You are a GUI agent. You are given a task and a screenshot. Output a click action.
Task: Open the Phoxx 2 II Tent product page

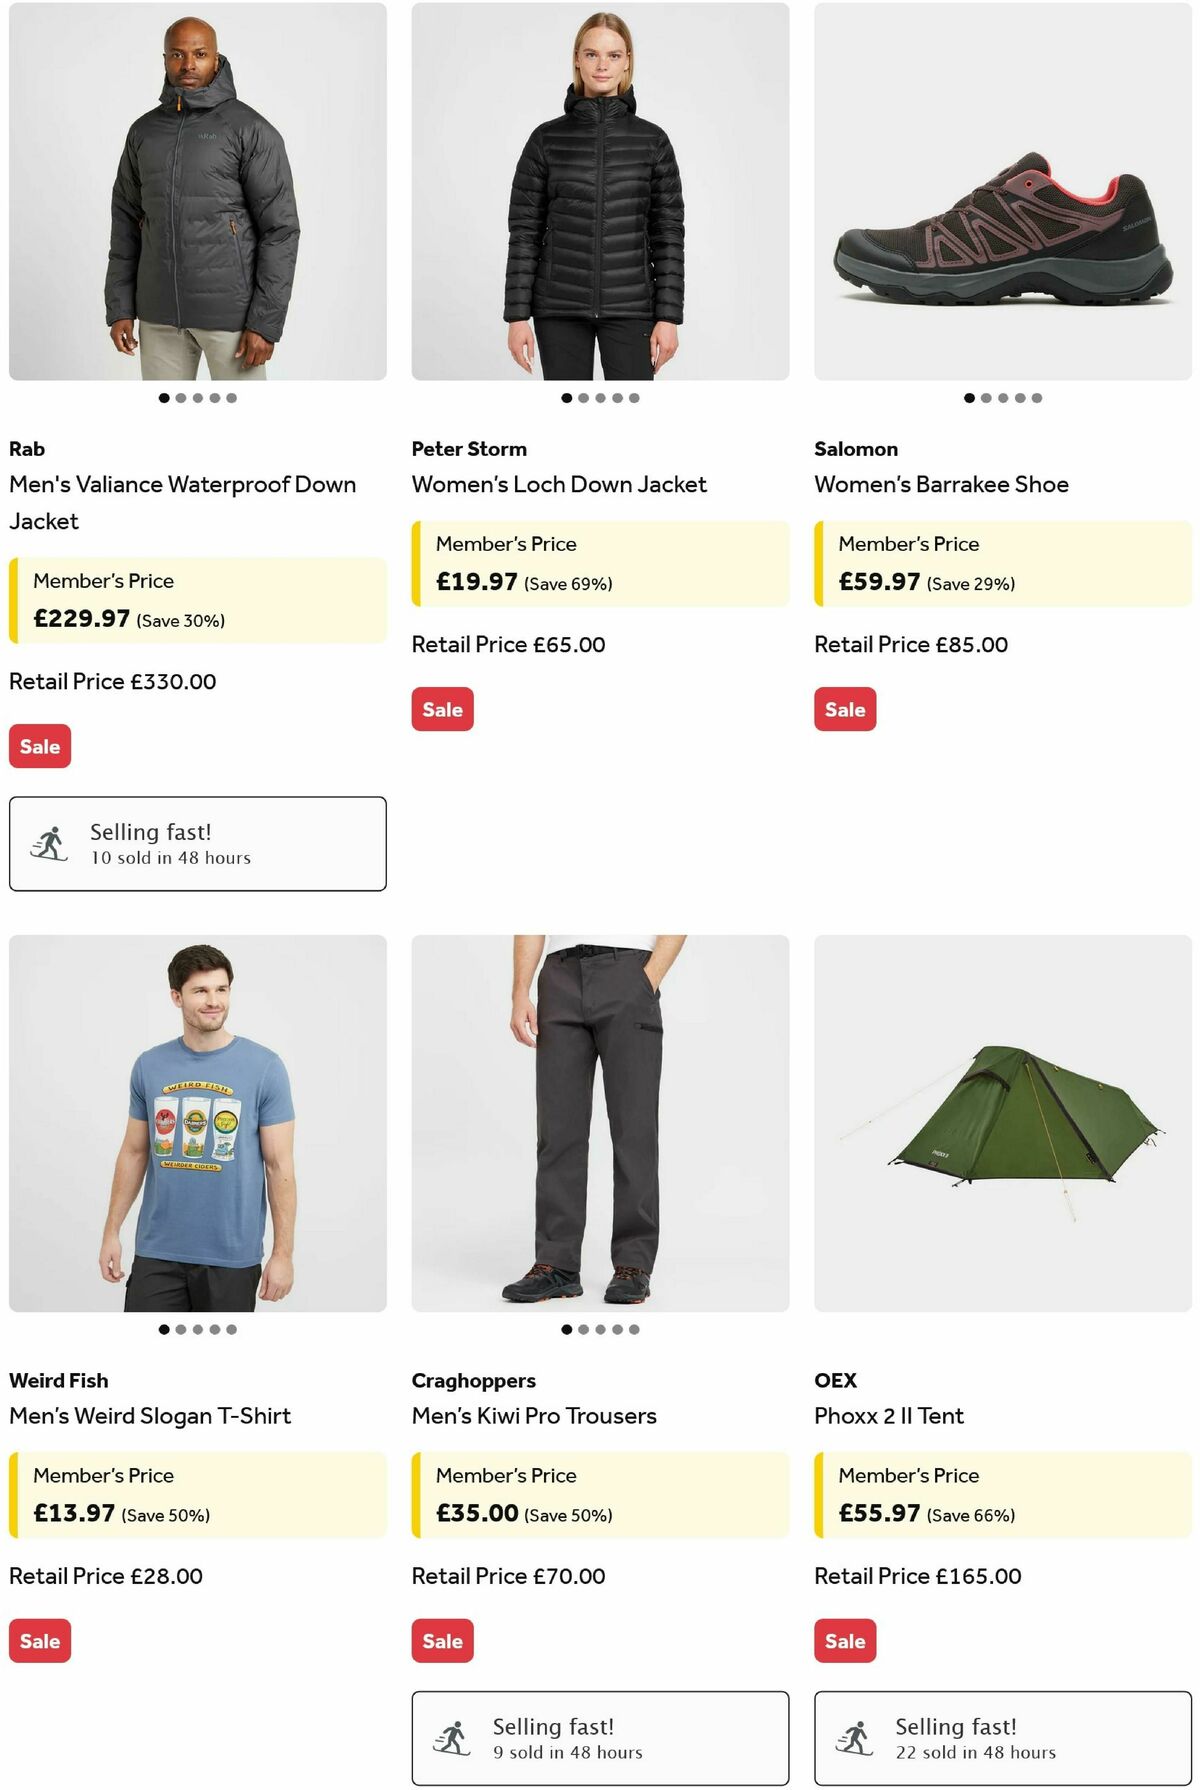[x=889, y=1416]
